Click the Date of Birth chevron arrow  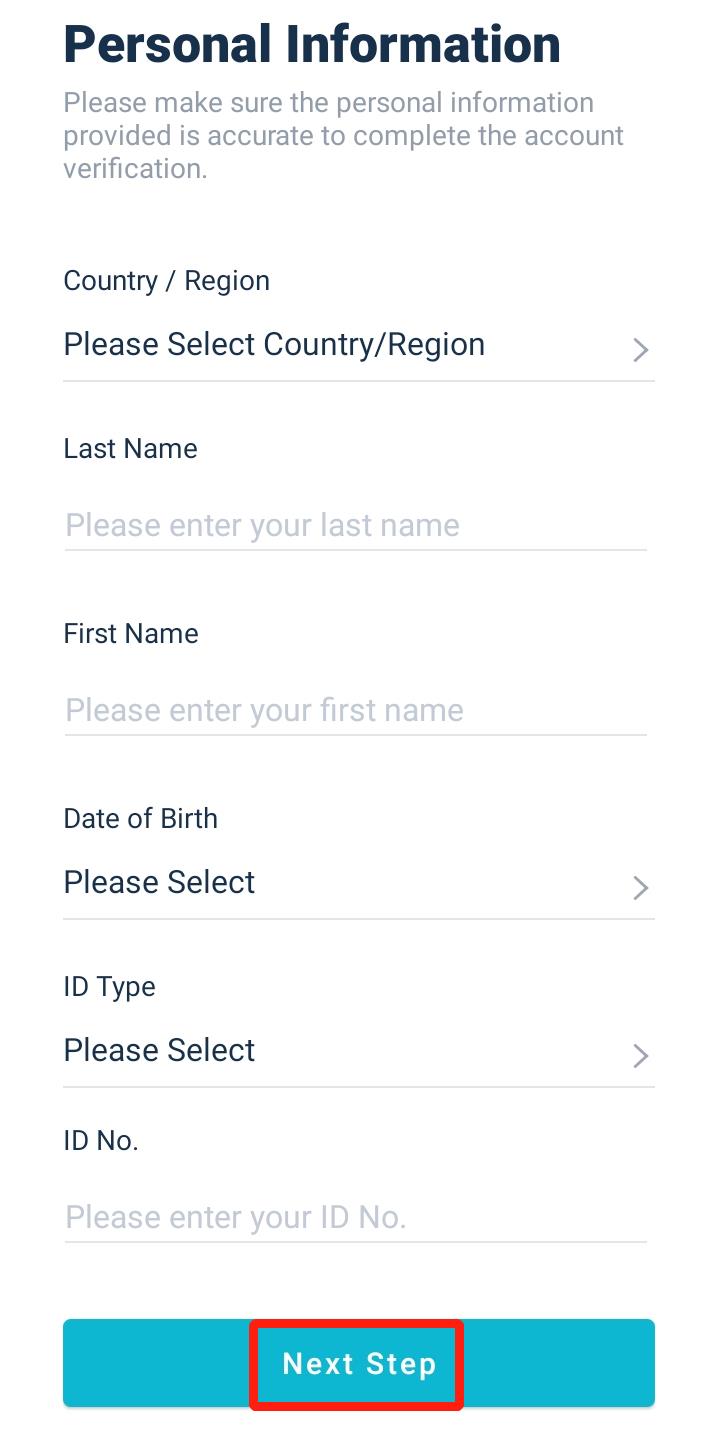point(641,887)
